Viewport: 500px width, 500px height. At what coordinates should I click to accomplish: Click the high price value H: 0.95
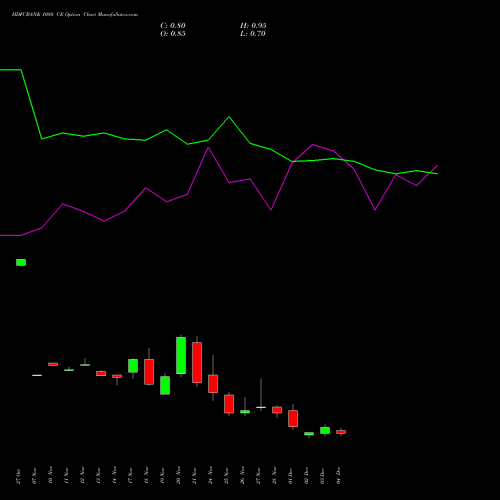tap(253, 26)
